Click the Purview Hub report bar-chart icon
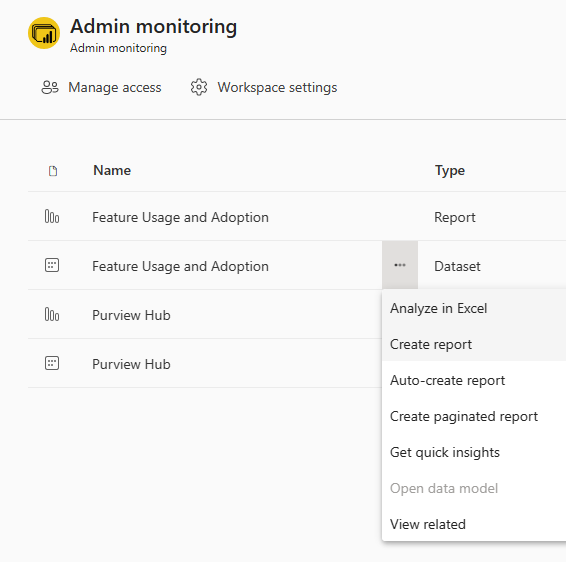This screenshot has width=566, height=562. click(52, 314)
